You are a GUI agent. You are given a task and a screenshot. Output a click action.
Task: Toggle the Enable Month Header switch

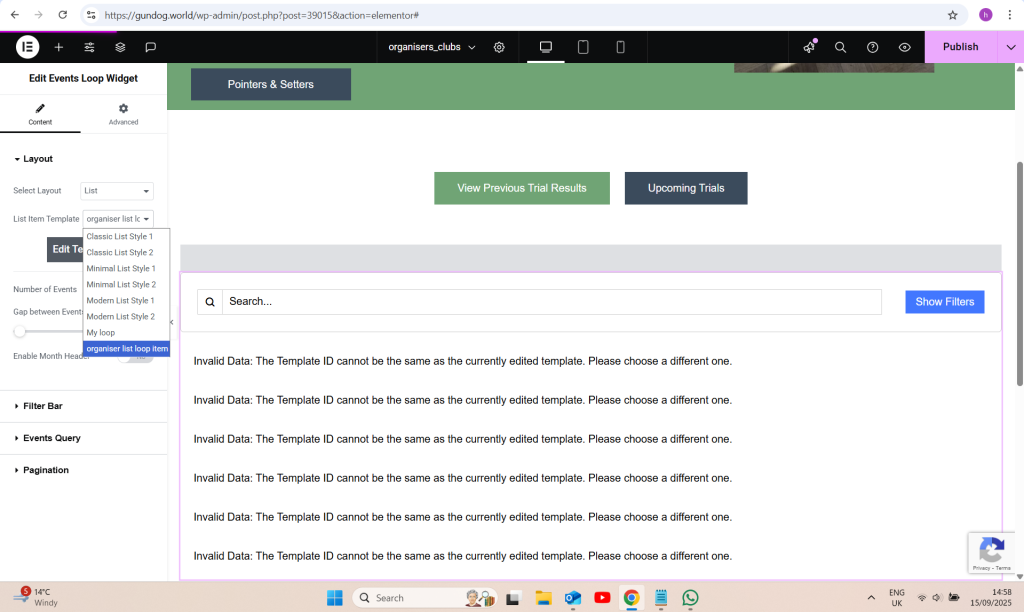[x=140, y=357]
